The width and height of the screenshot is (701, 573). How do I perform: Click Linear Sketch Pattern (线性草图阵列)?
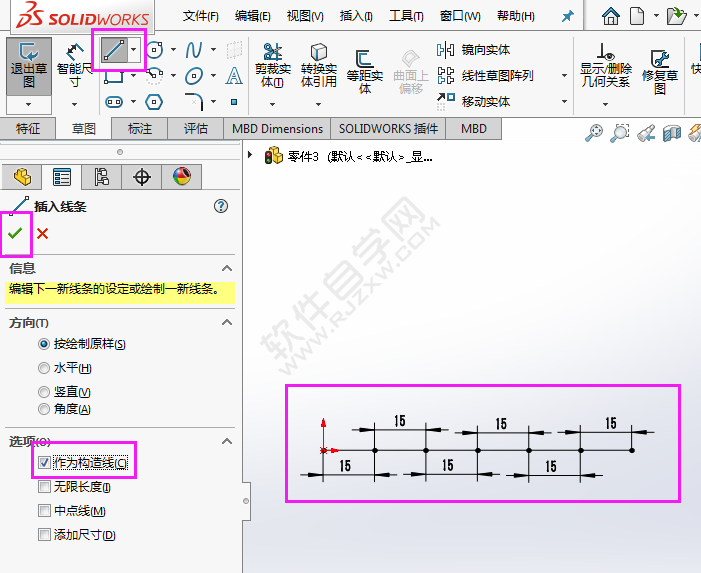tap(486, 76)
